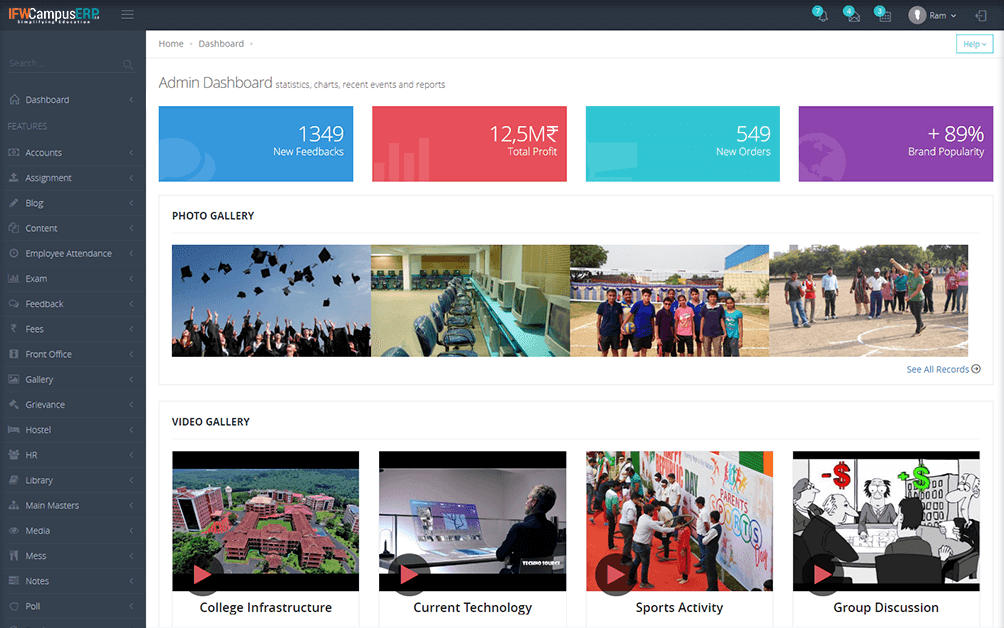The image size is (1004, 628).
Task: Open the Ram user profile dropdown
Action: point(932,15)
